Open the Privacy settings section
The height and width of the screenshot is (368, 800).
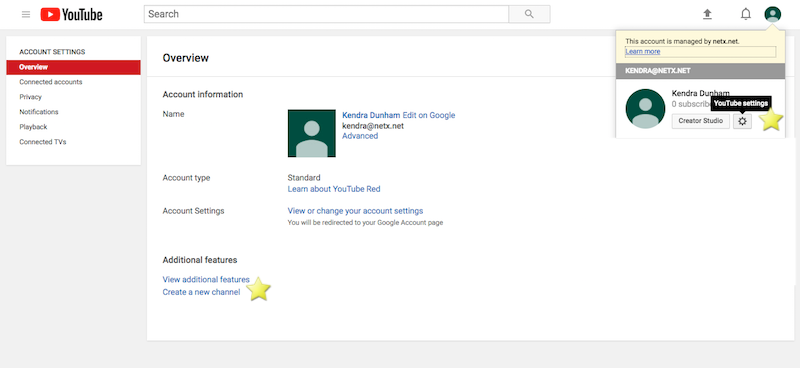tap(31, 97)
